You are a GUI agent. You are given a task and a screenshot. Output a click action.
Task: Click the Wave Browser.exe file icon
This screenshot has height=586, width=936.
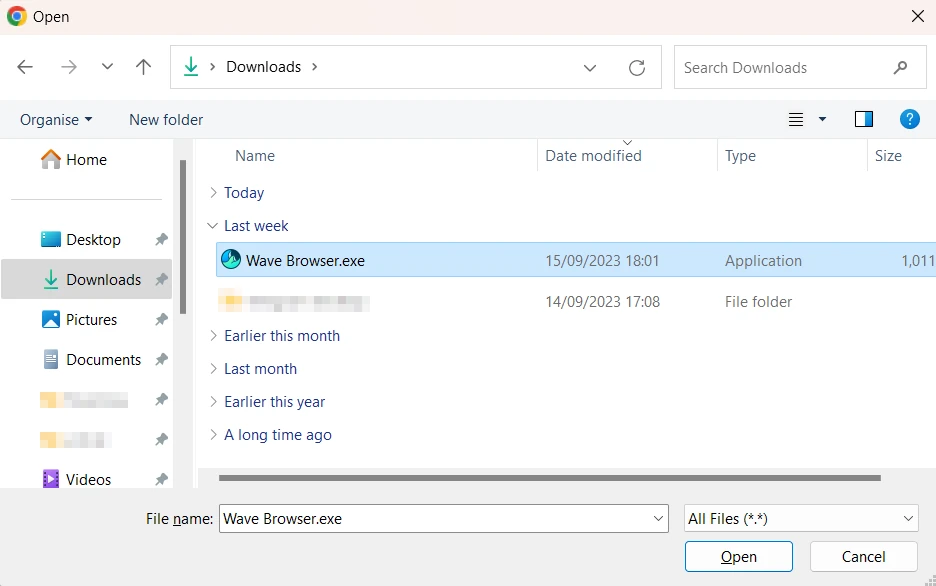231,260
